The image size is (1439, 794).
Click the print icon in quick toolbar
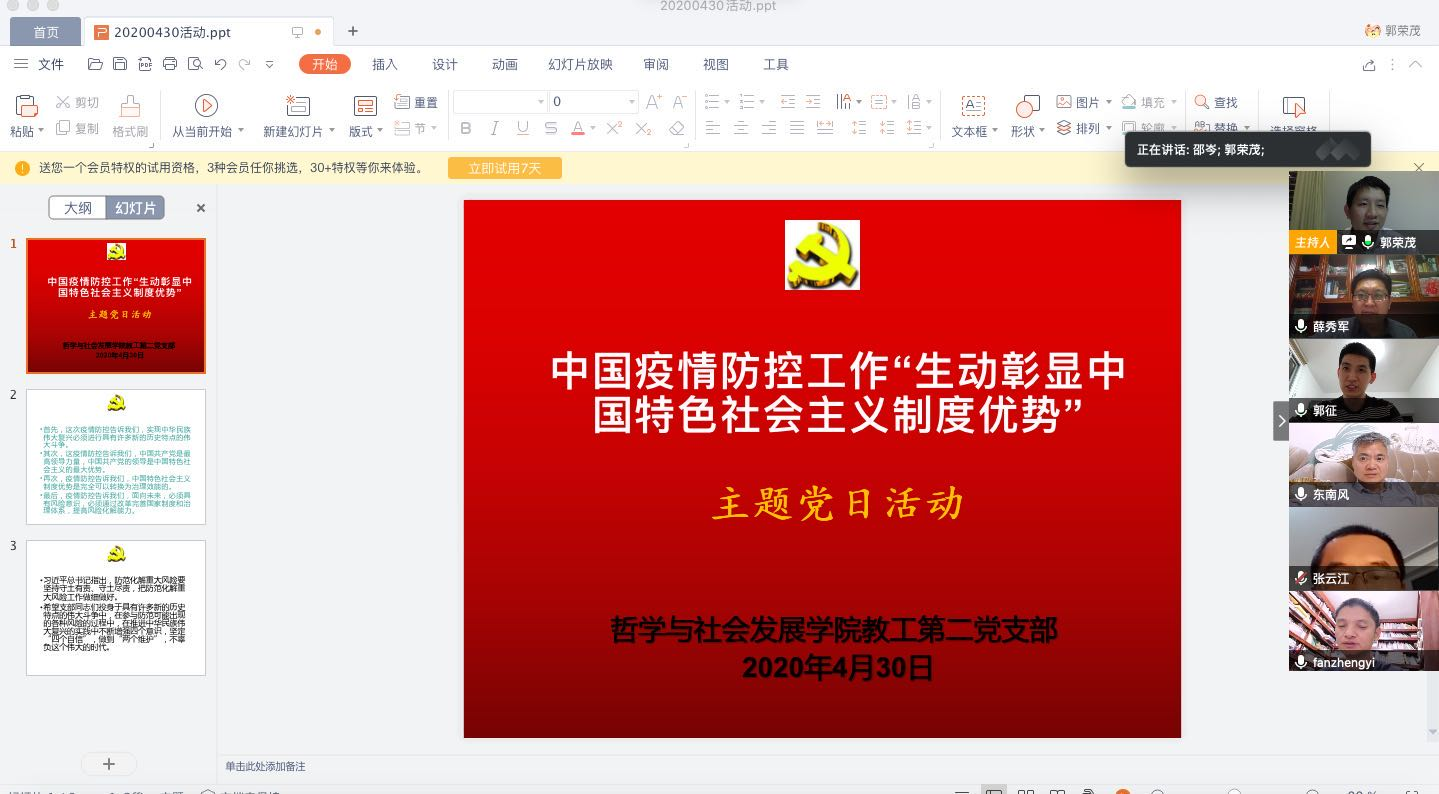170,64
